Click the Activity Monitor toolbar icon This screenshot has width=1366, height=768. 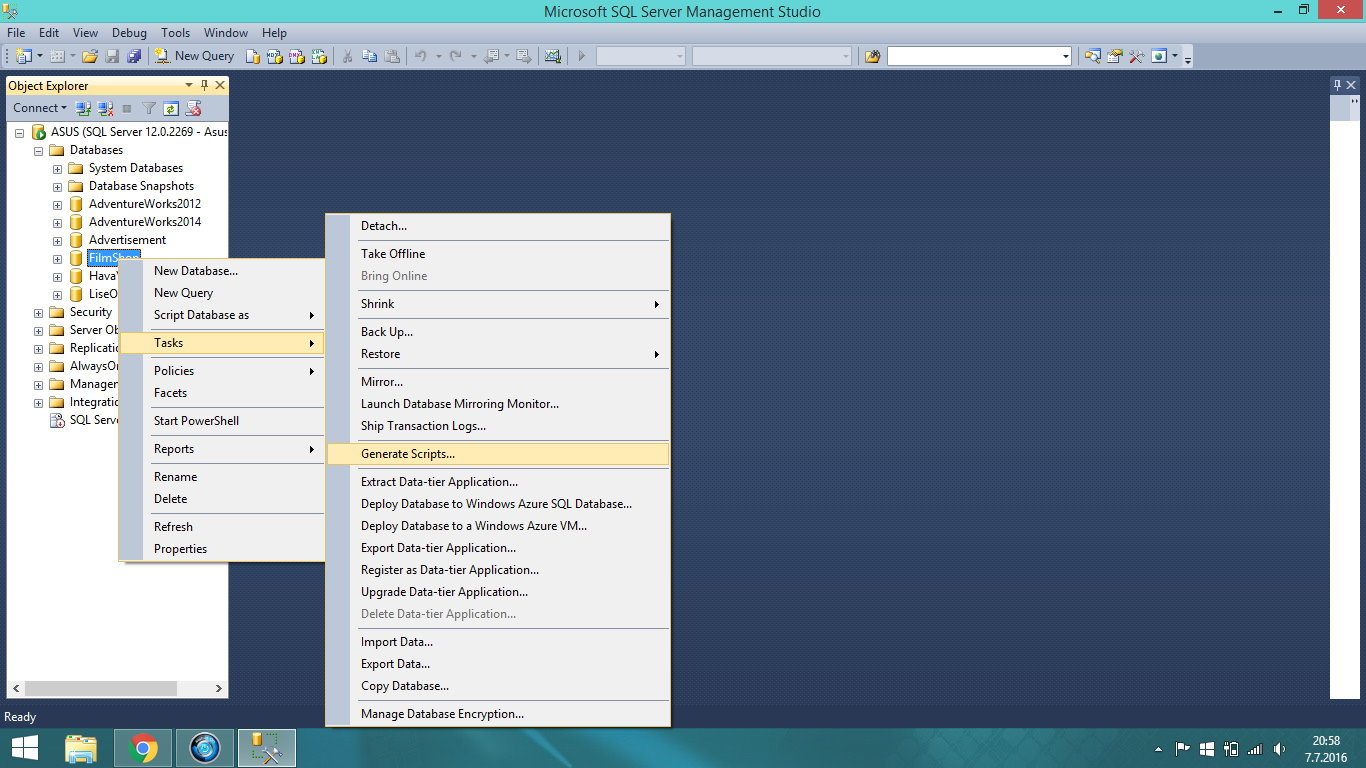[552, 56]
